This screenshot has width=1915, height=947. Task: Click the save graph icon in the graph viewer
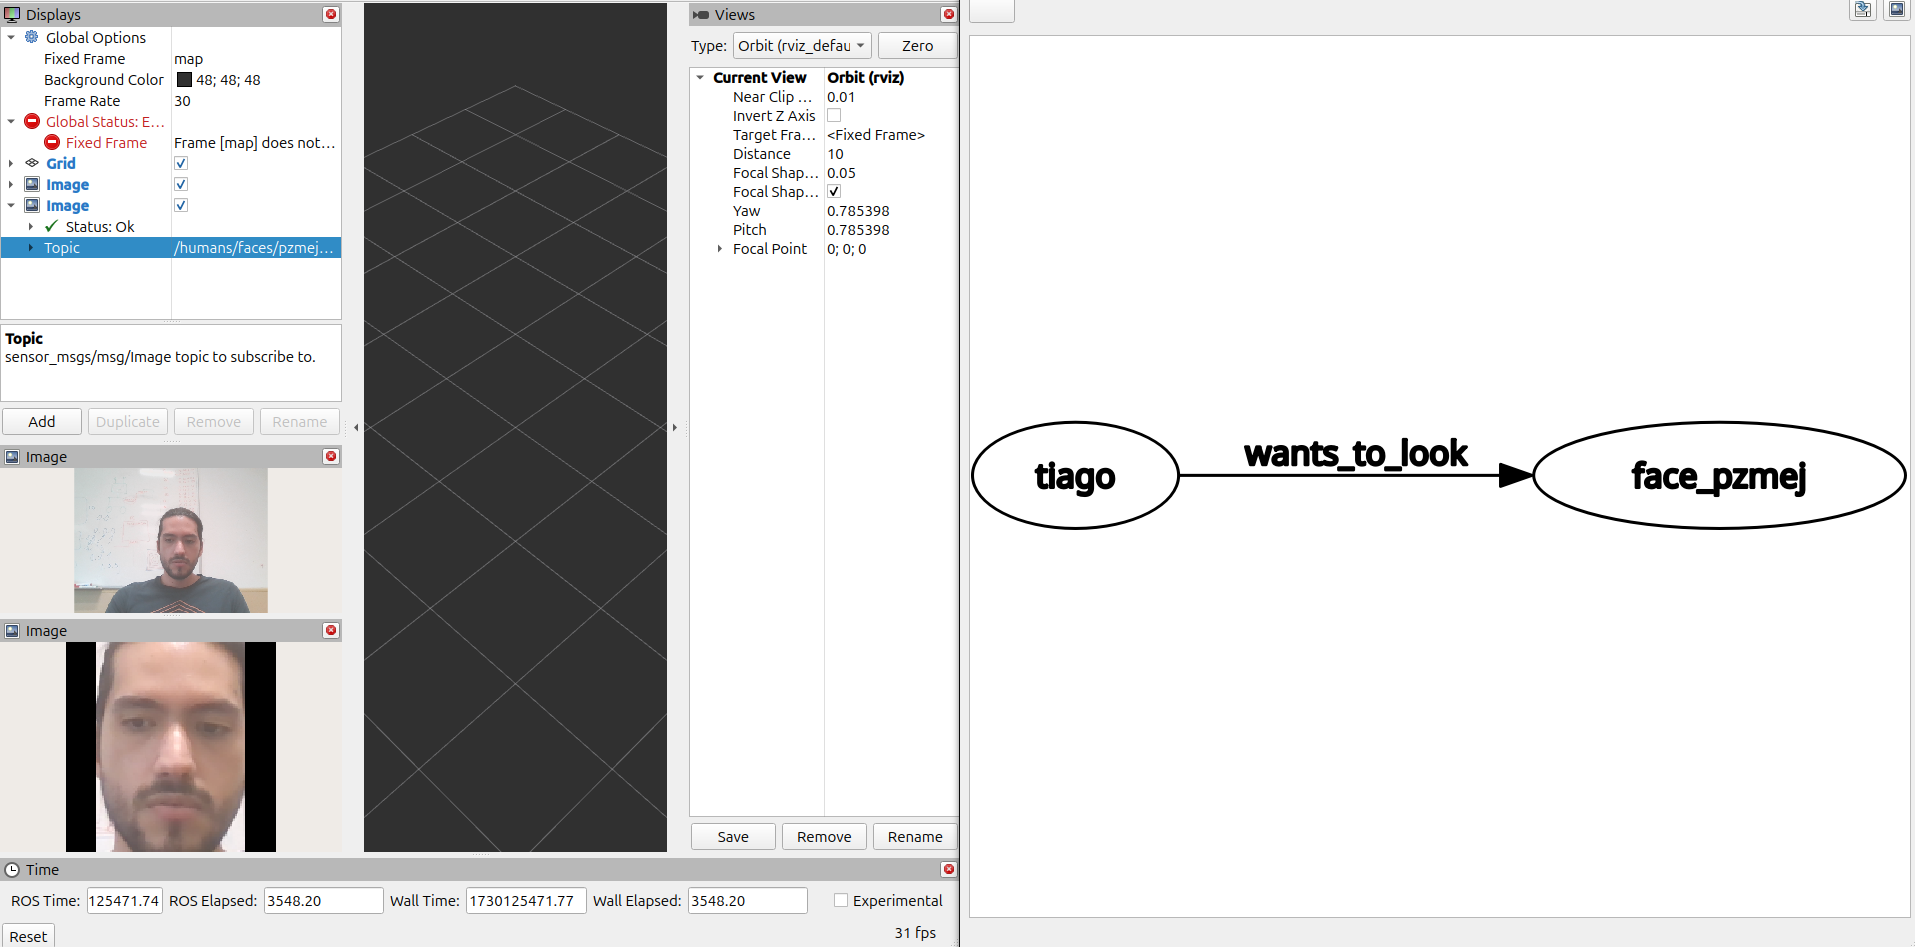click(1863, 10)
